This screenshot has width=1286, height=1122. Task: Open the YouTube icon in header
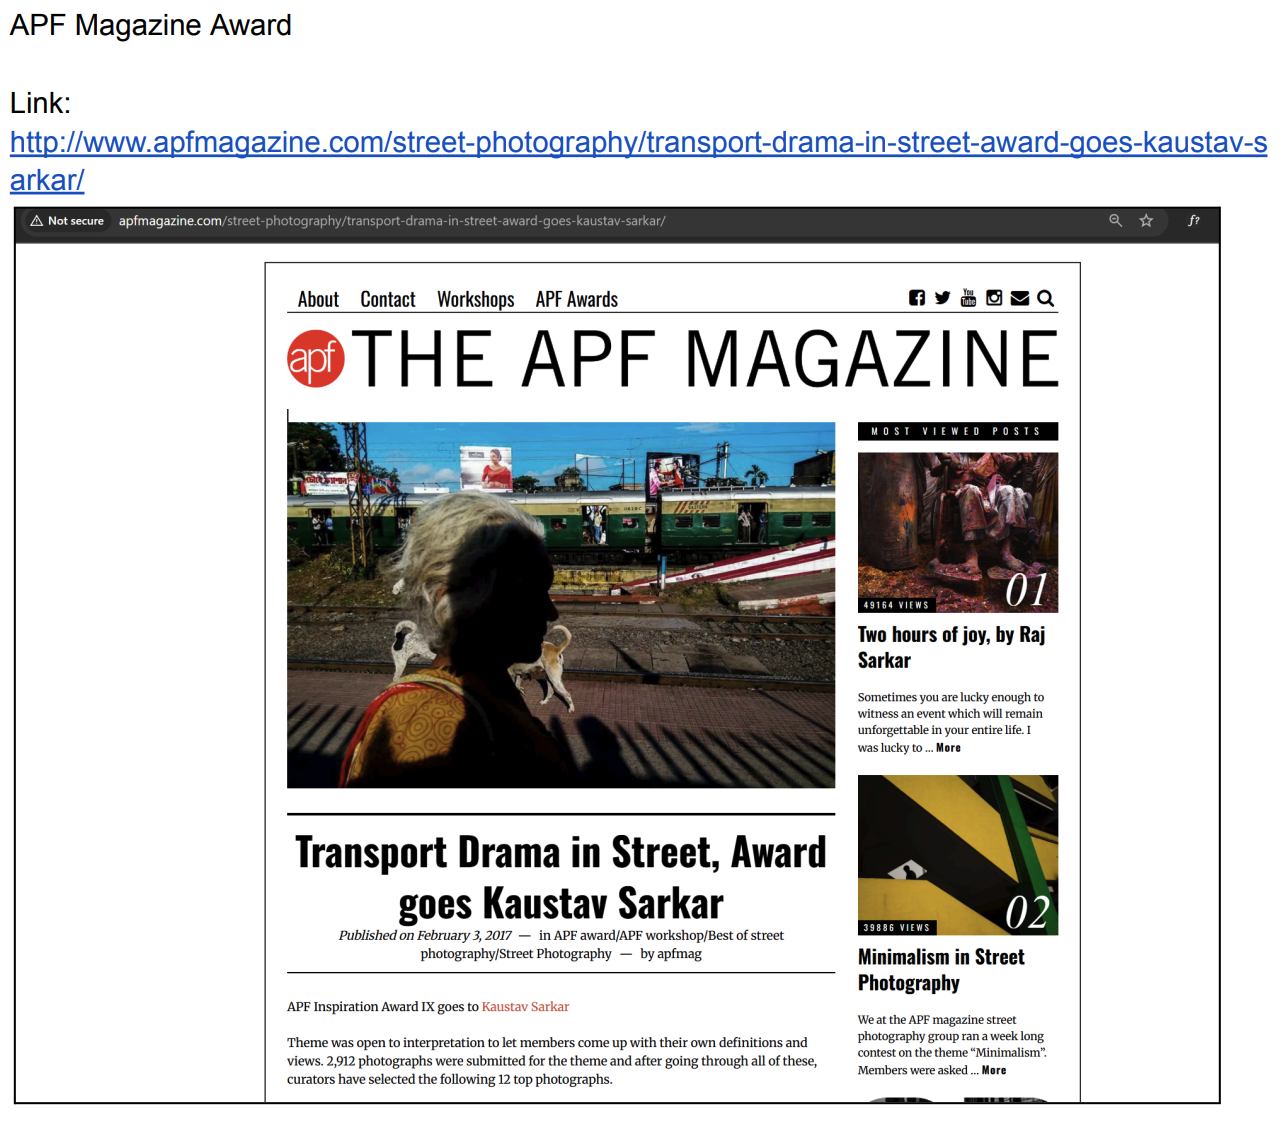[968, 298]
